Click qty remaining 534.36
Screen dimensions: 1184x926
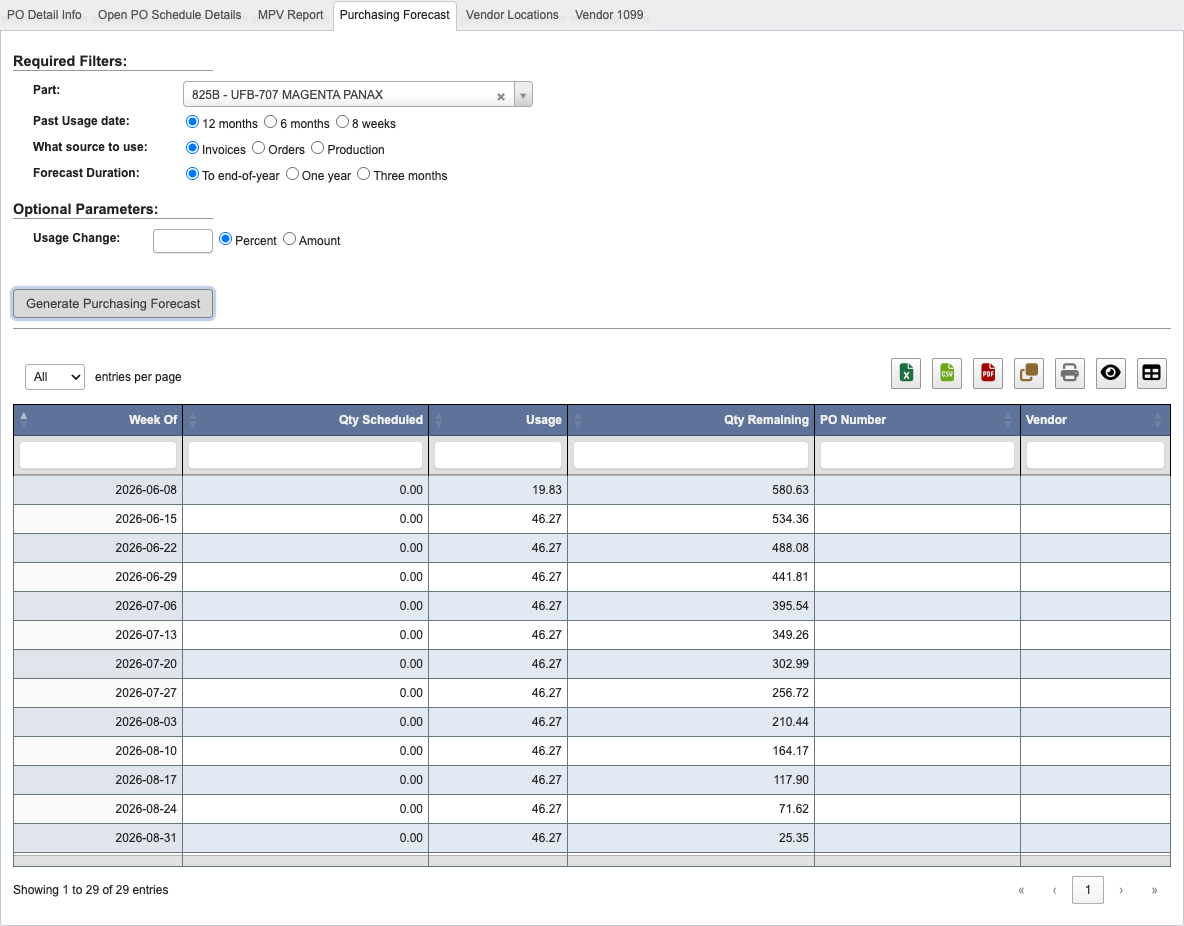691,519
